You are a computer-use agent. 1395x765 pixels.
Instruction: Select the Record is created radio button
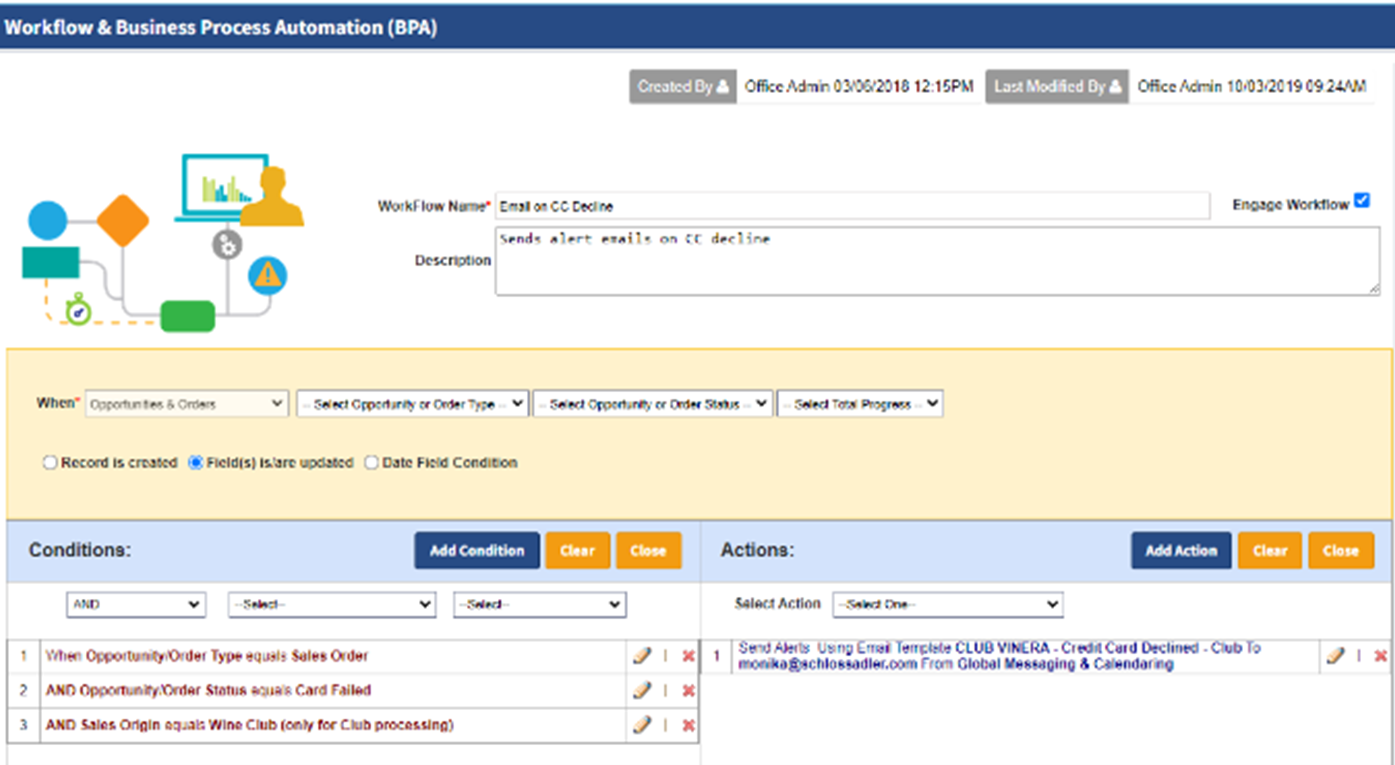point(49,462)
